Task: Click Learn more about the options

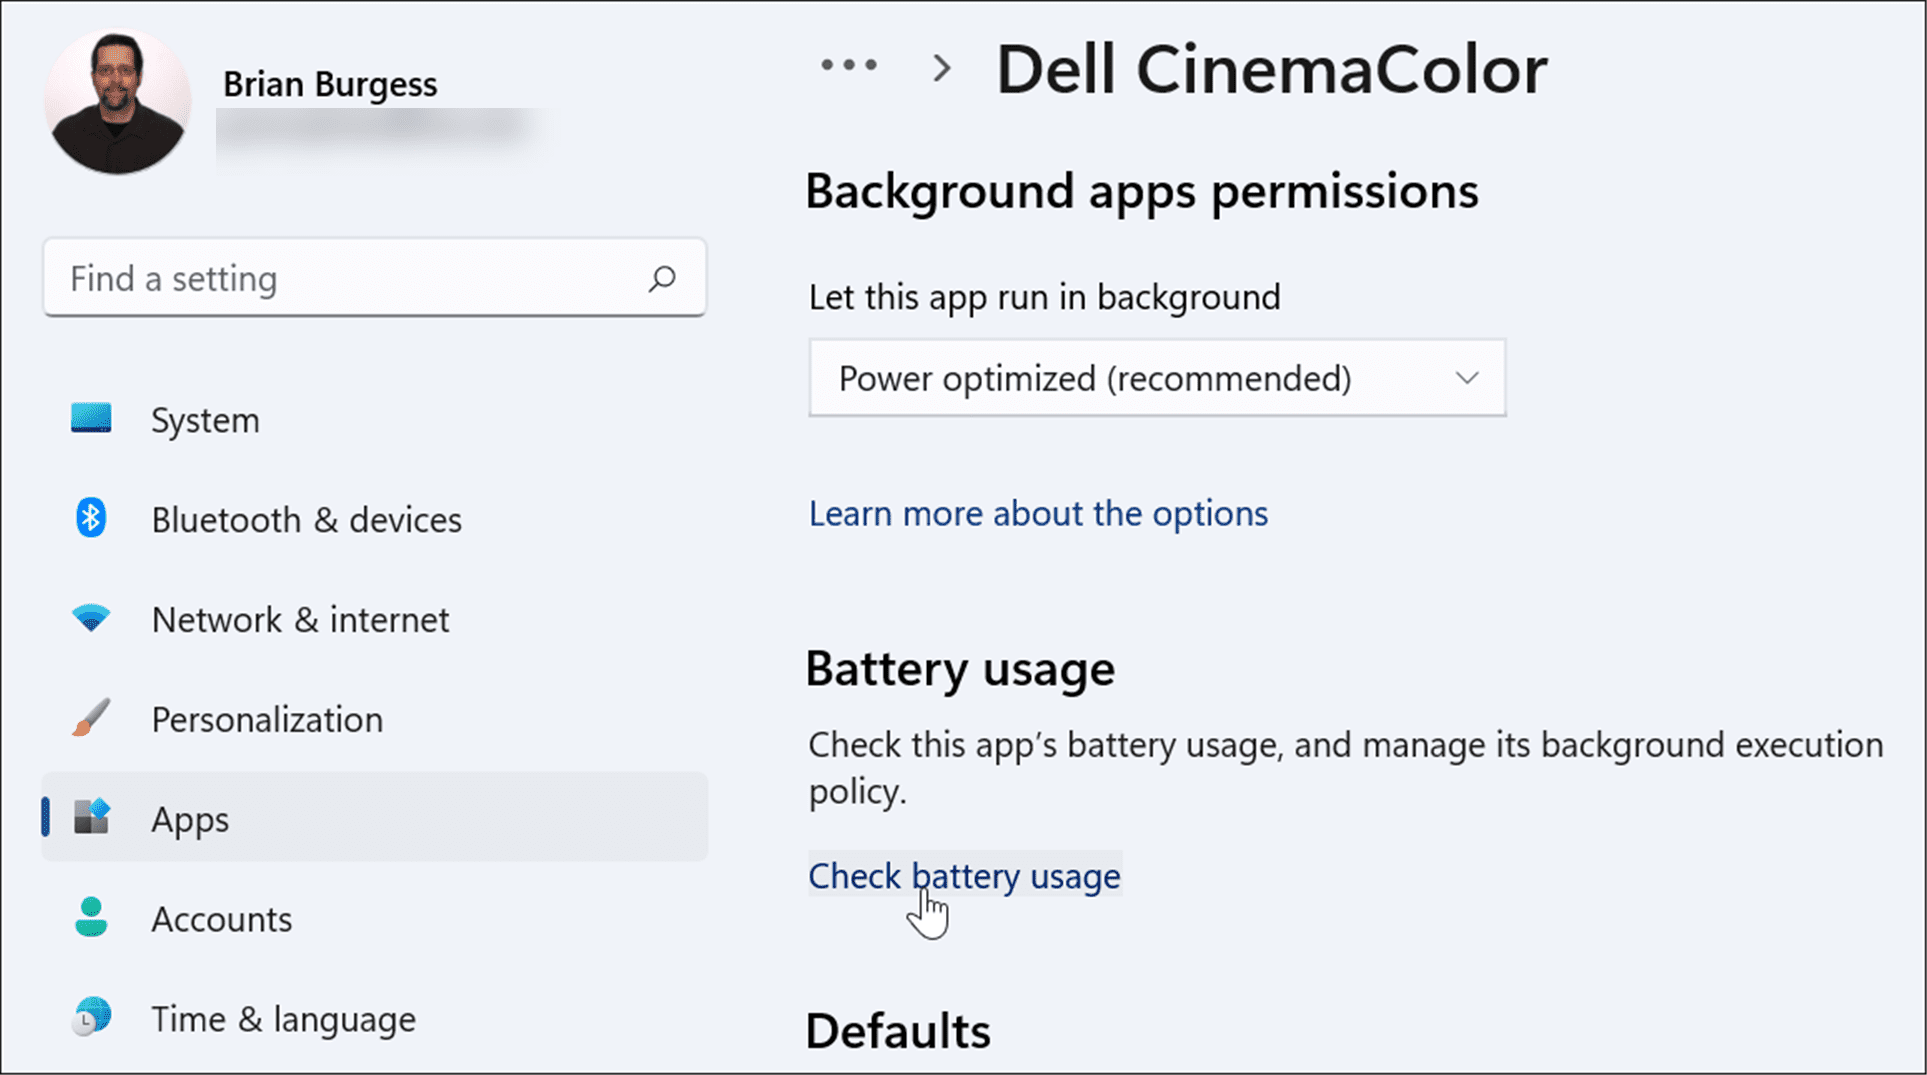Action: [x=1038, y=513]
